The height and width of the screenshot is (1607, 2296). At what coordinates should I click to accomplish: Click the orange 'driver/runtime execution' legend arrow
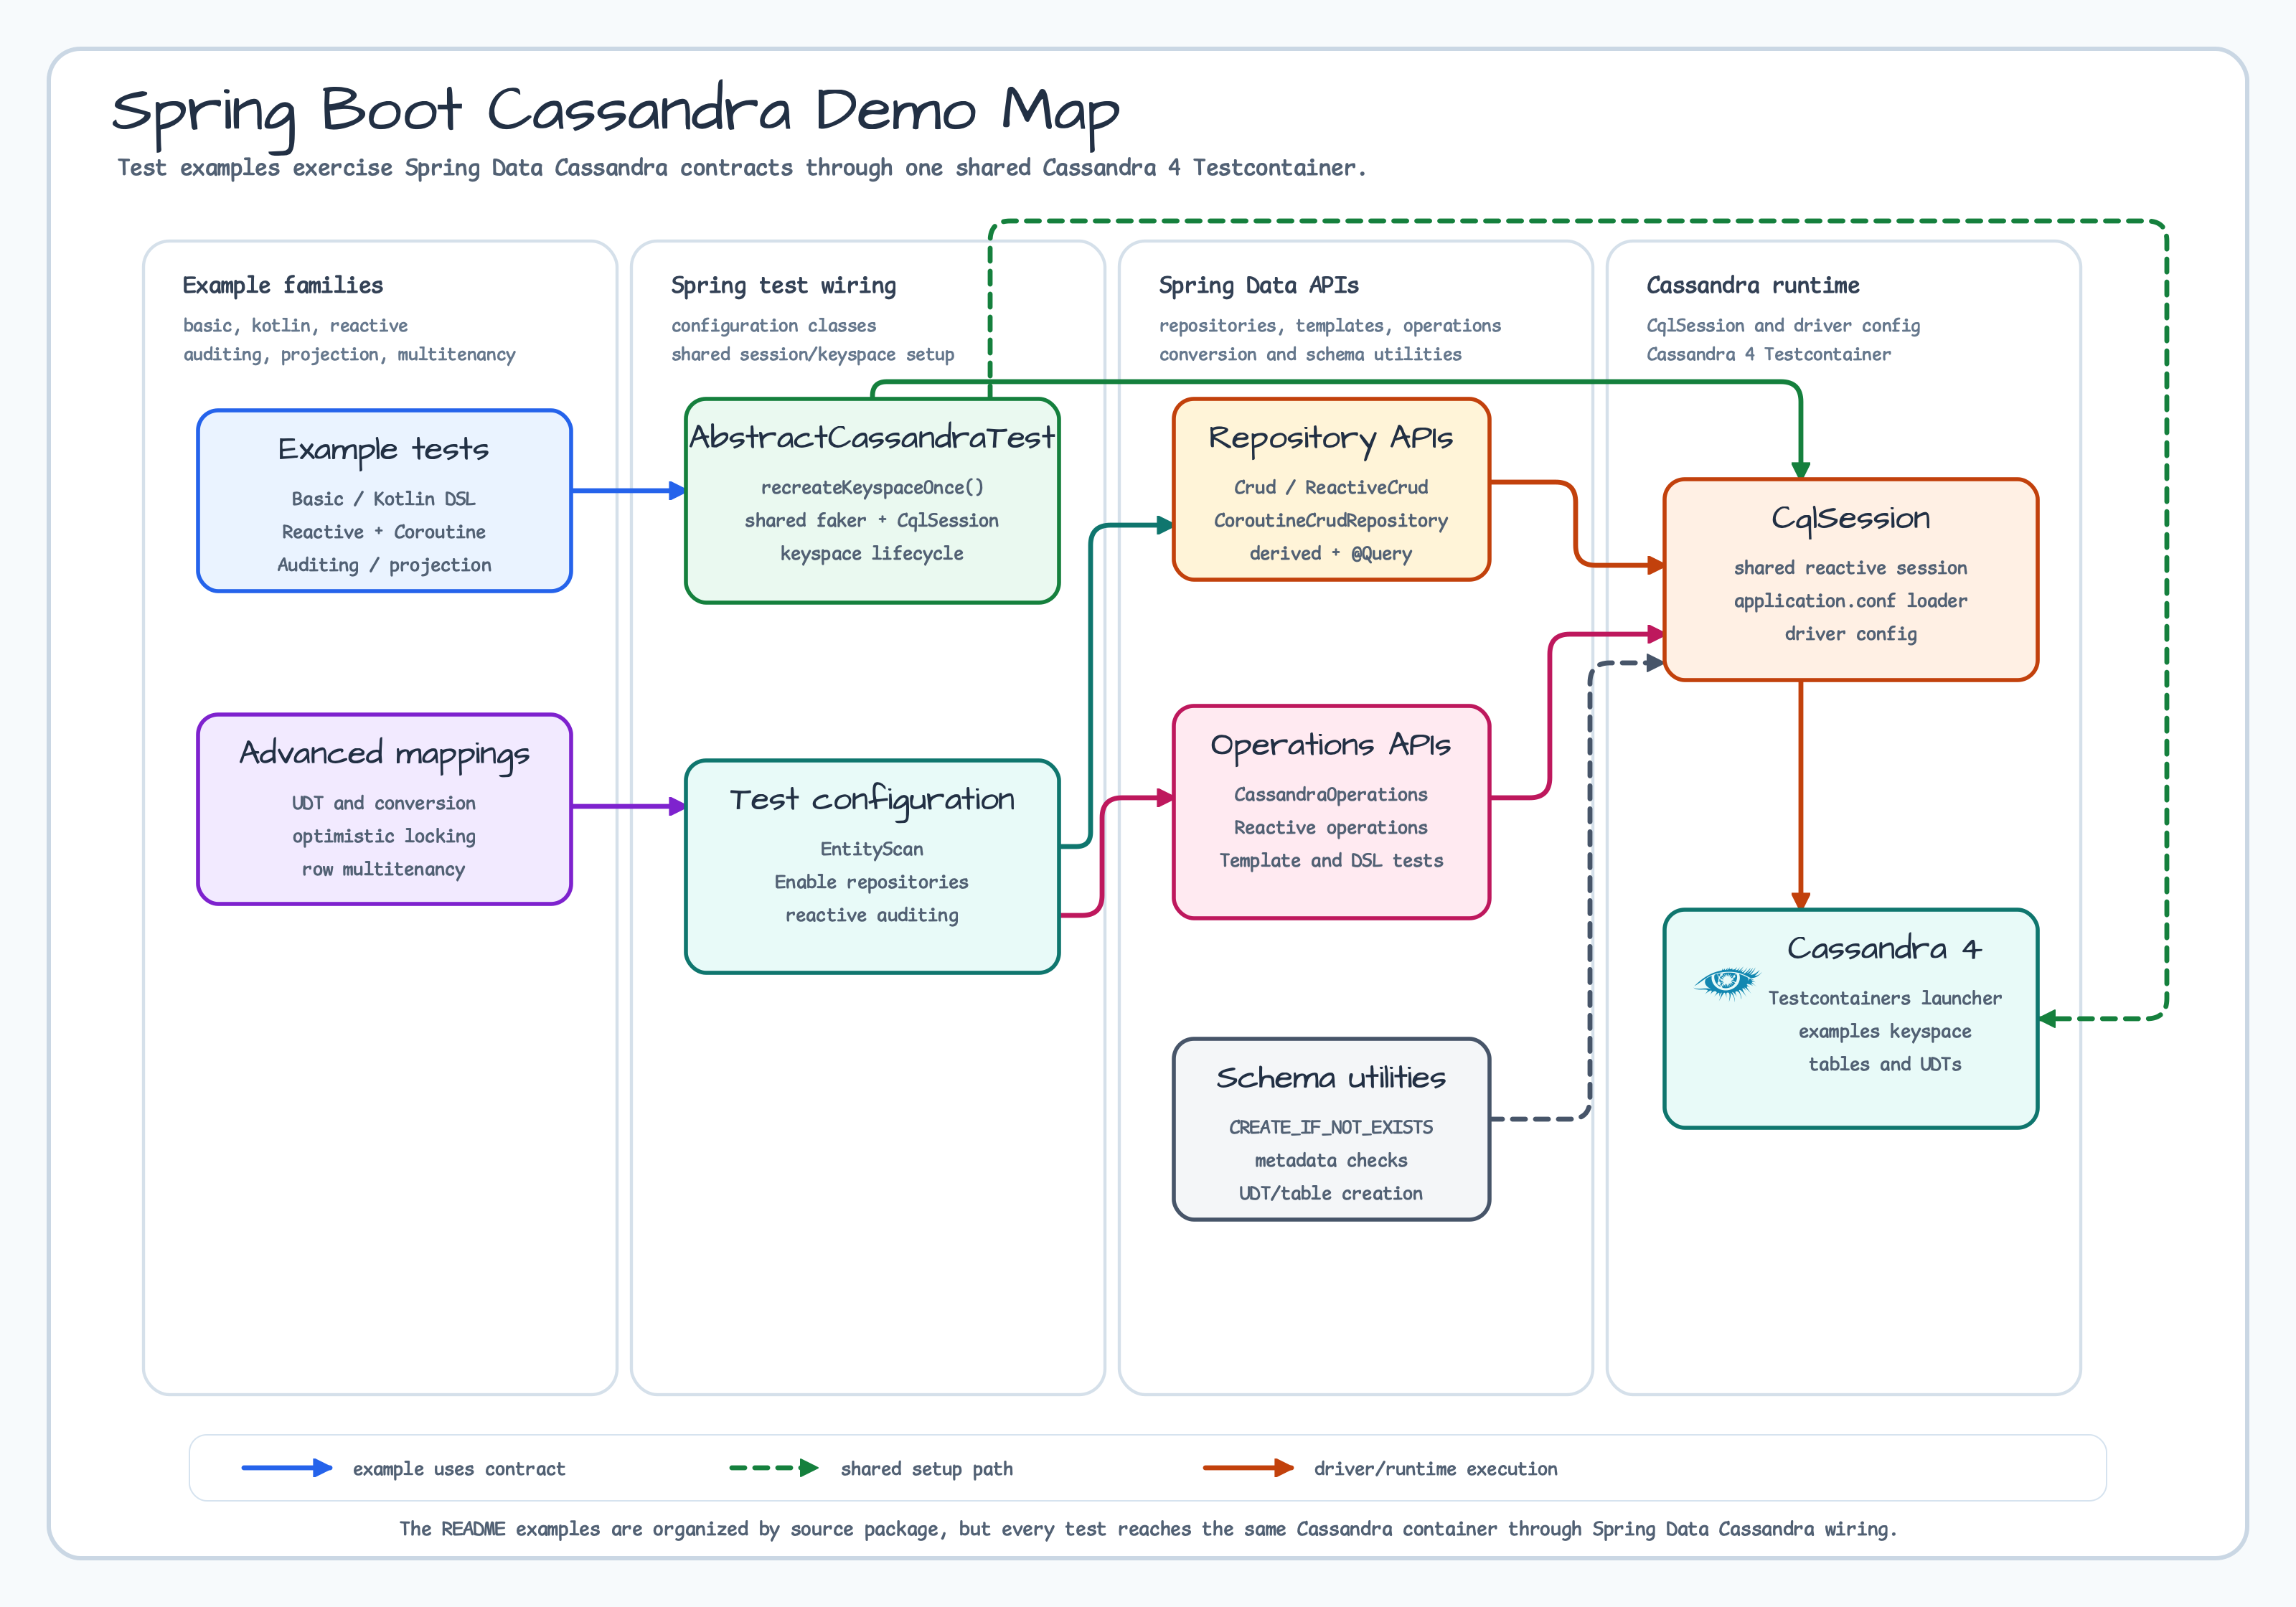coord(1248,1468)
